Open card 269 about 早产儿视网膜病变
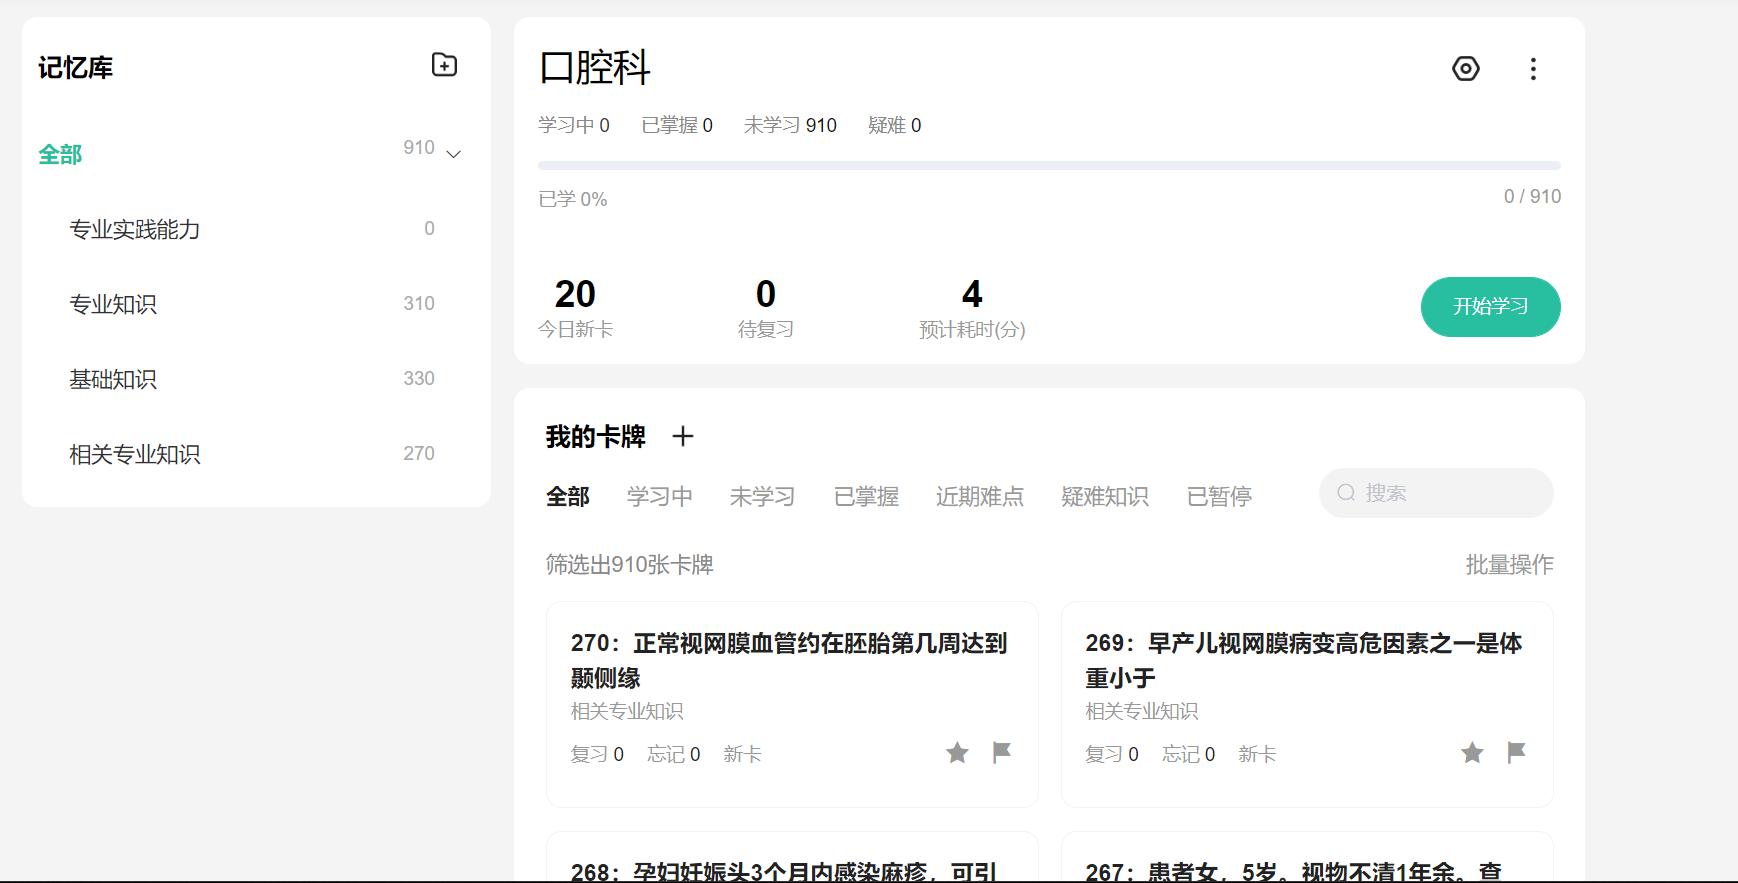1738x883 pixels. [1307, 704]
